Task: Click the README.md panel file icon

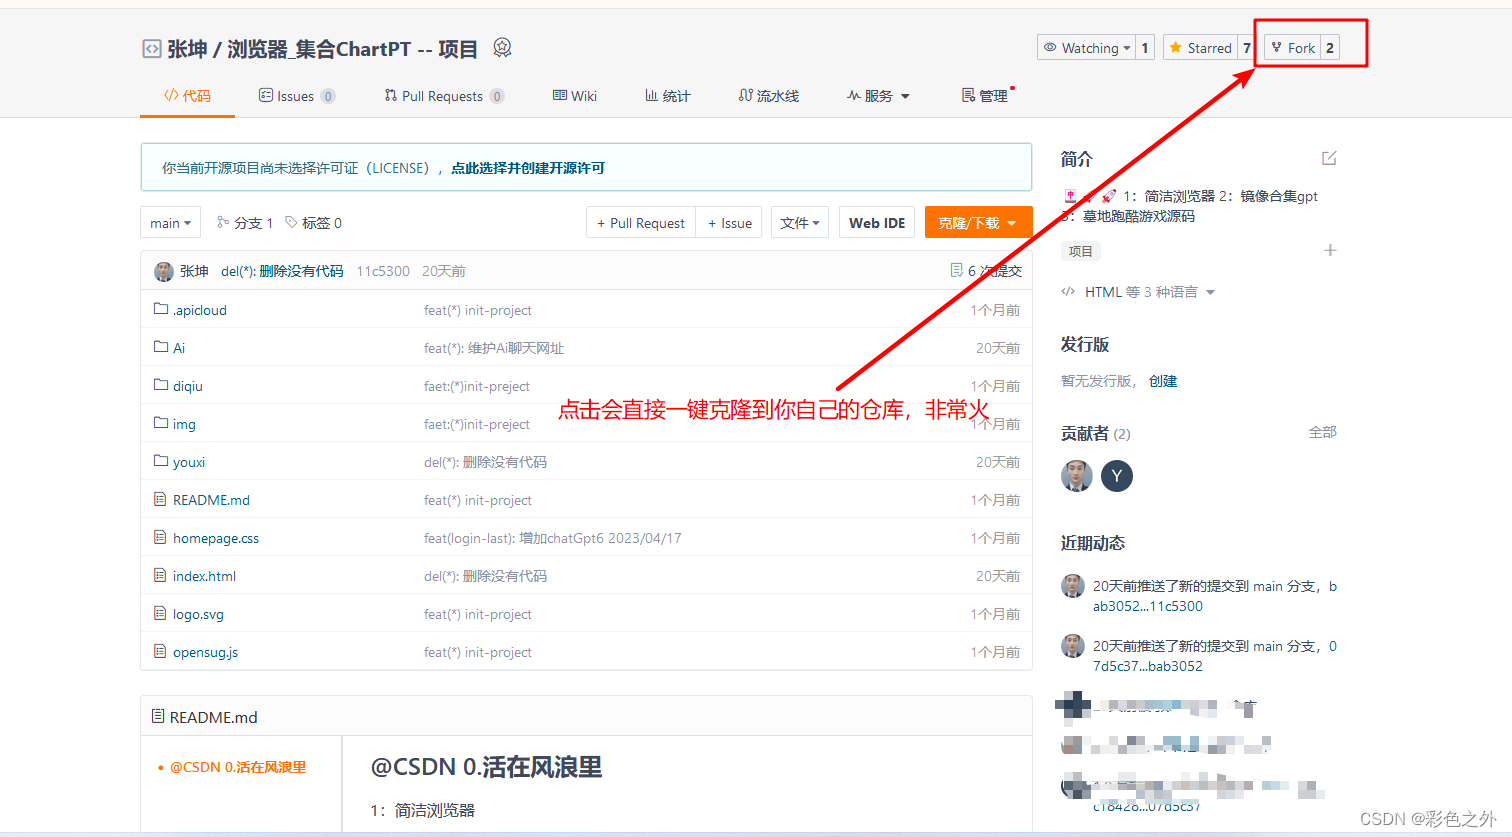Action: [158, 716]
